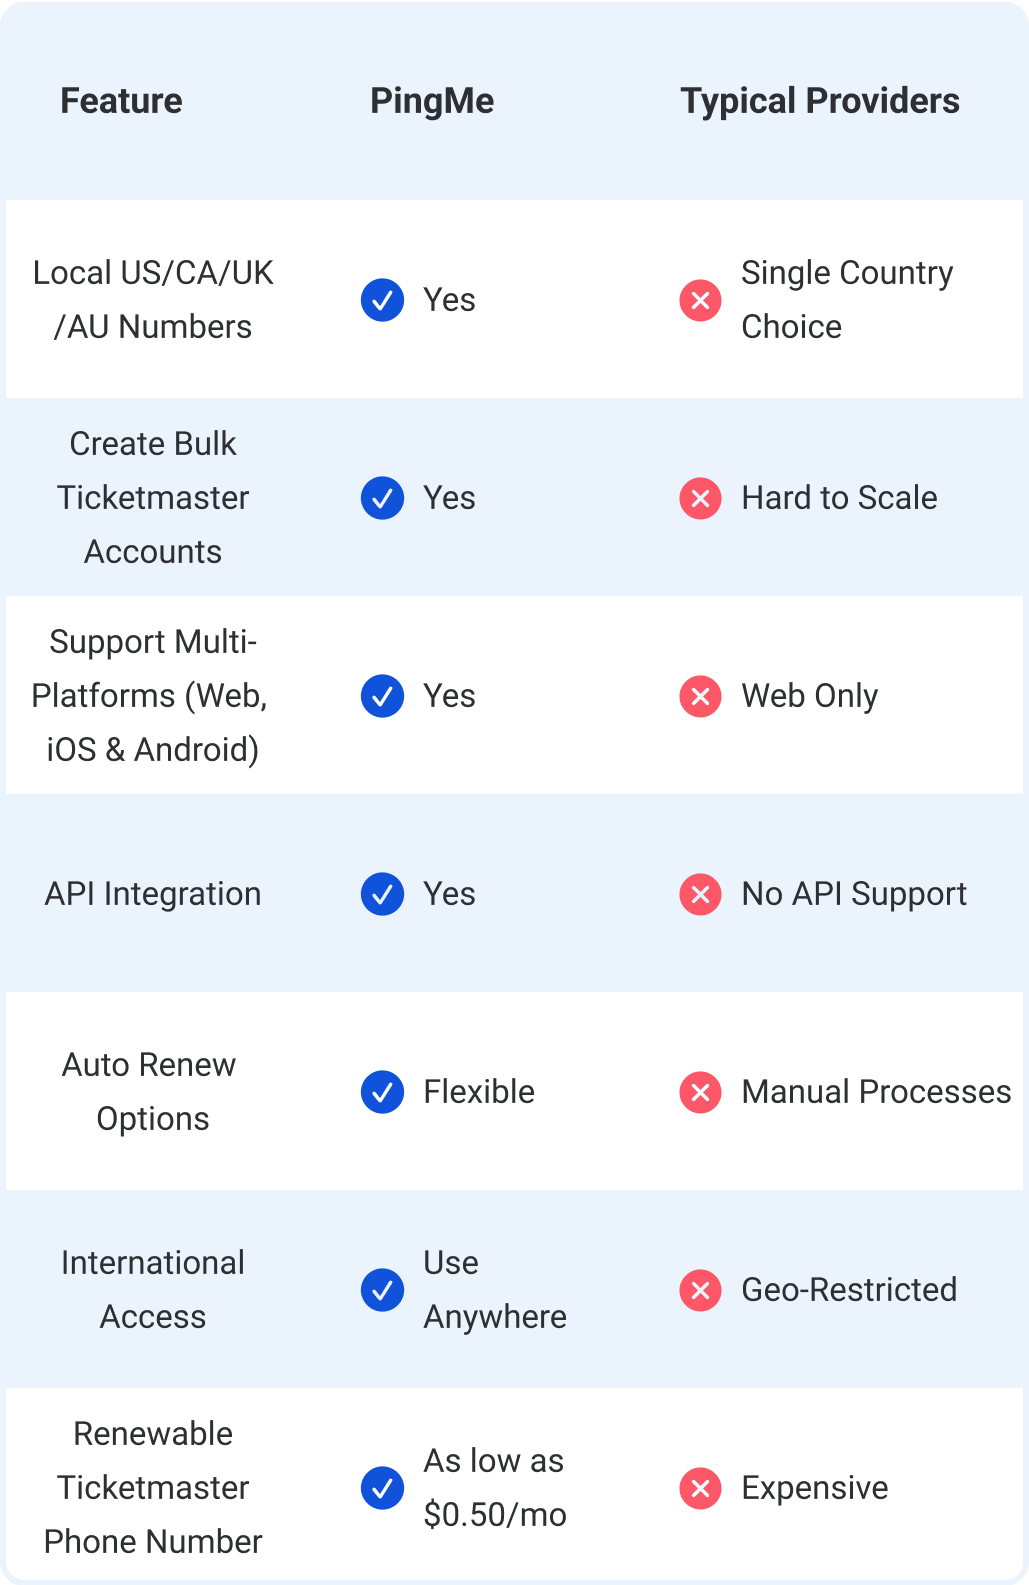Click the red X beside Manual Processes
Viewport: 1029px width, 1585px height.
(x=700, y=1092)
